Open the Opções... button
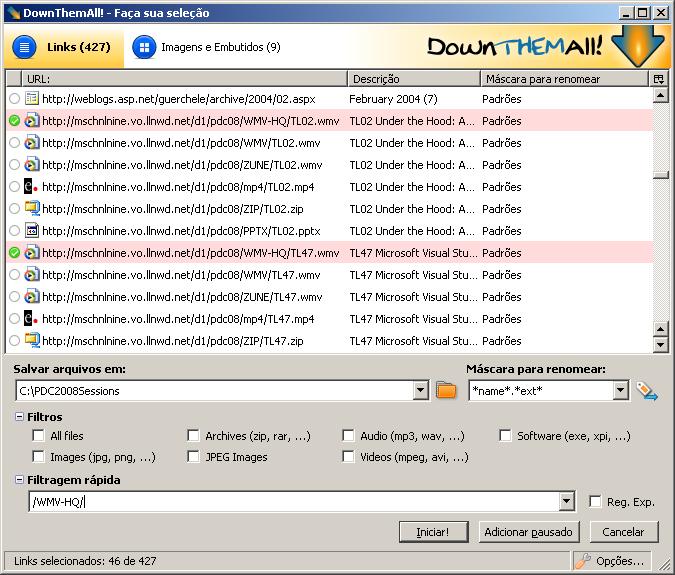Image resolution: width=675 pixels, height=575 pixels. point(612,561)
